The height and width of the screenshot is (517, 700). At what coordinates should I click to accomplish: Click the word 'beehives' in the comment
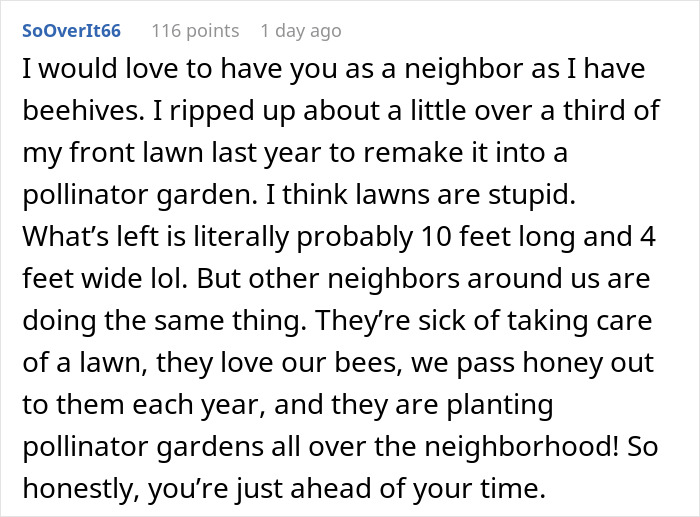click(81, 110)
